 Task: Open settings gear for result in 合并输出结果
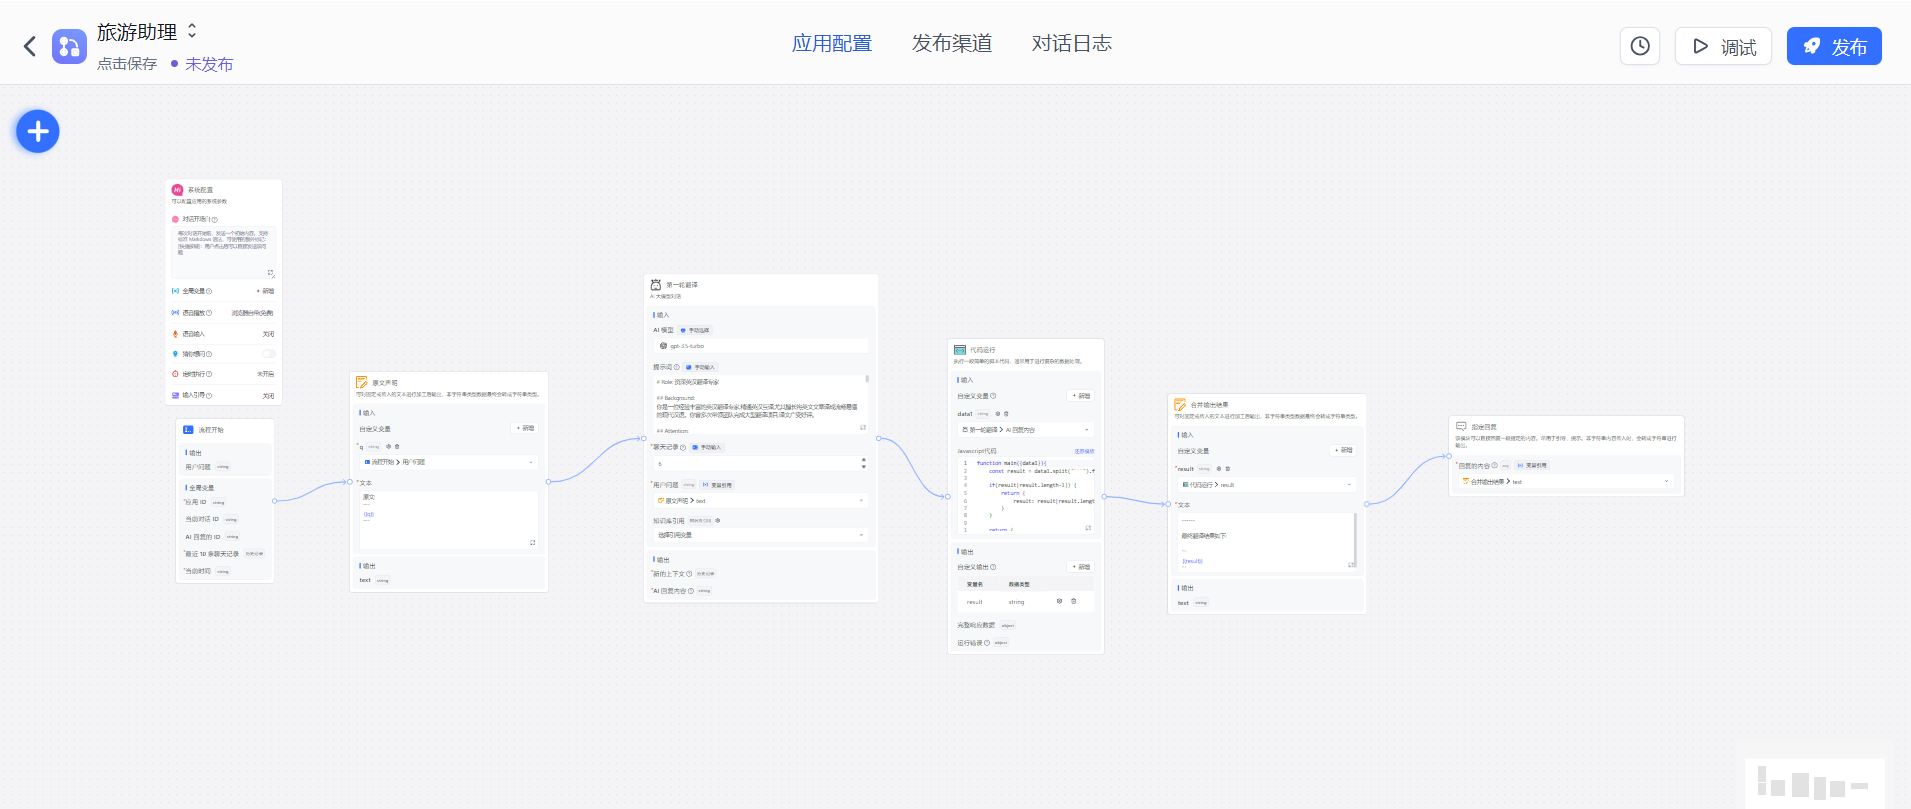click(x=1219, y=469)
